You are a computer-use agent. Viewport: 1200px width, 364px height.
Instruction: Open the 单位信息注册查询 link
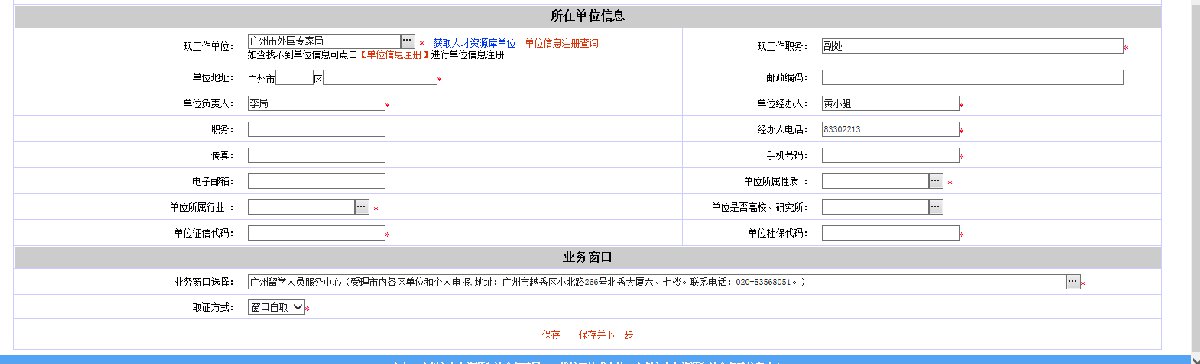tap(562, 43)
